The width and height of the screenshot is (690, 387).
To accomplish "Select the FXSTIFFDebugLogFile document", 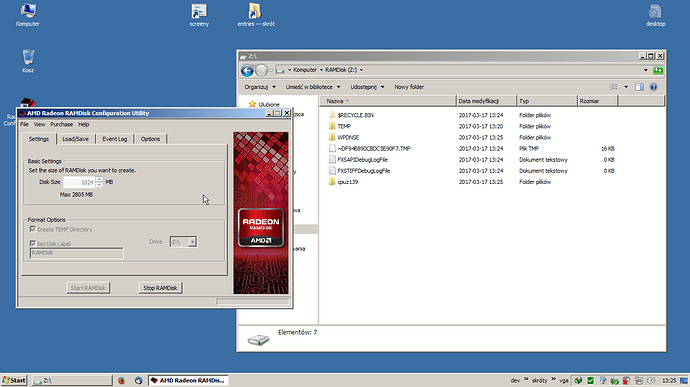I will pyautogui.click(x=360, y=171).
